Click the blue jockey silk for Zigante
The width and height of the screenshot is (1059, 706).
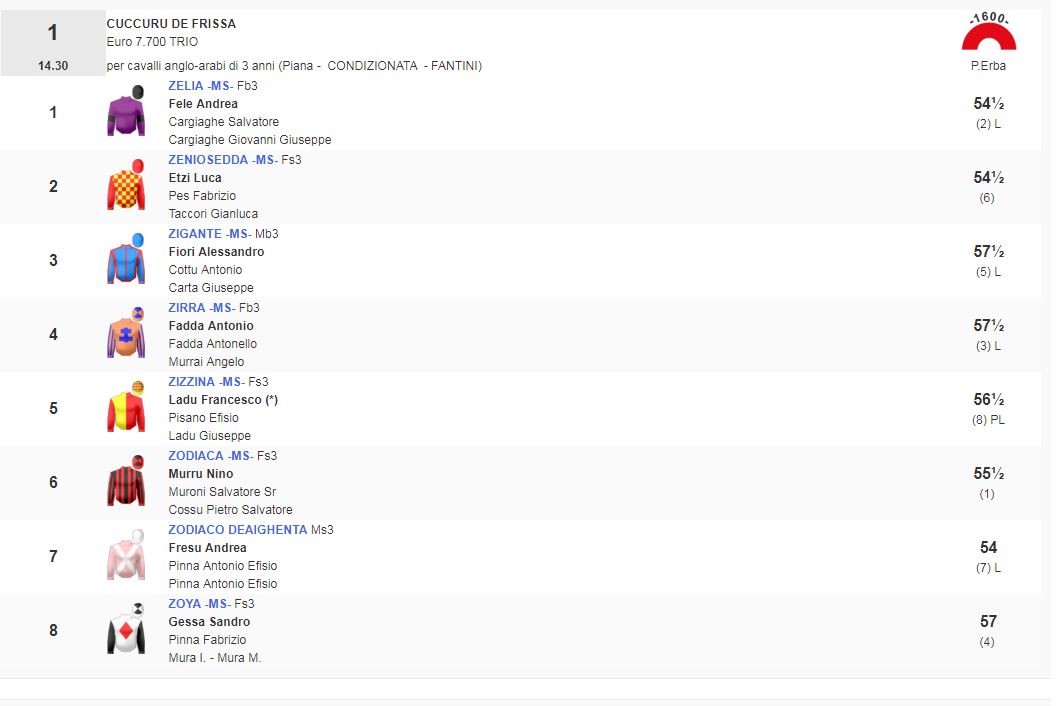(126, 260)
